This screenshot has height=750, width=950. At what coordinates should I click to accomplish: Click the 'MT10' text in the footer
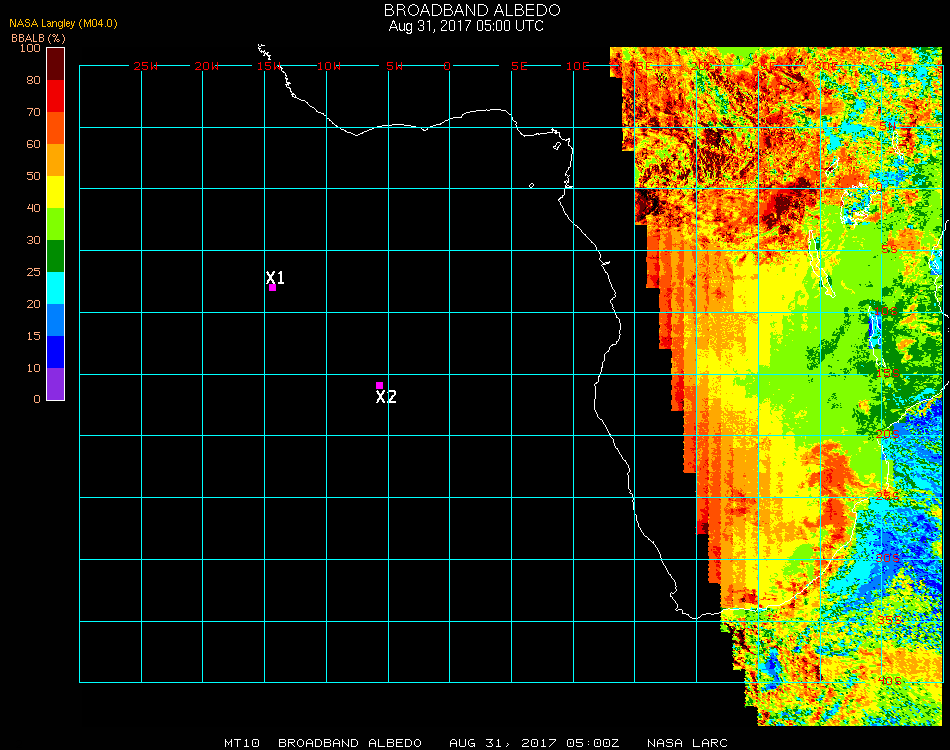(242, 743)
